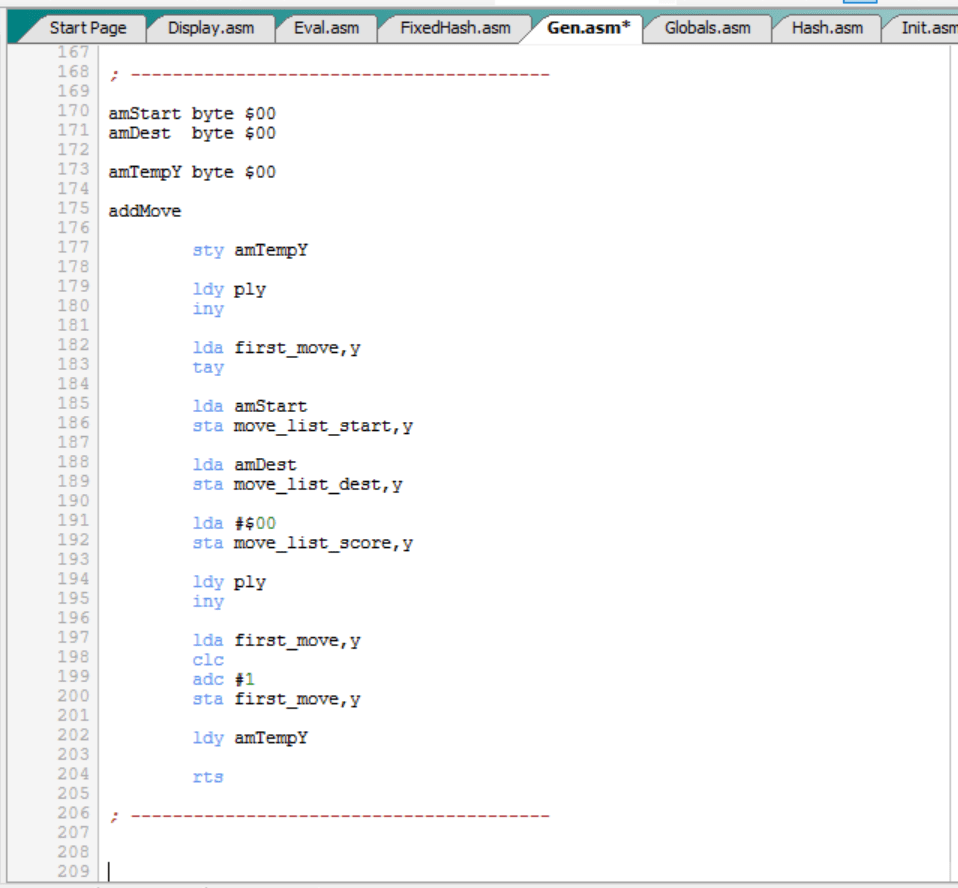This screenshot has height=888, width=958.
Task: Click the lda #$00 instruction
Action: [234, 524]
